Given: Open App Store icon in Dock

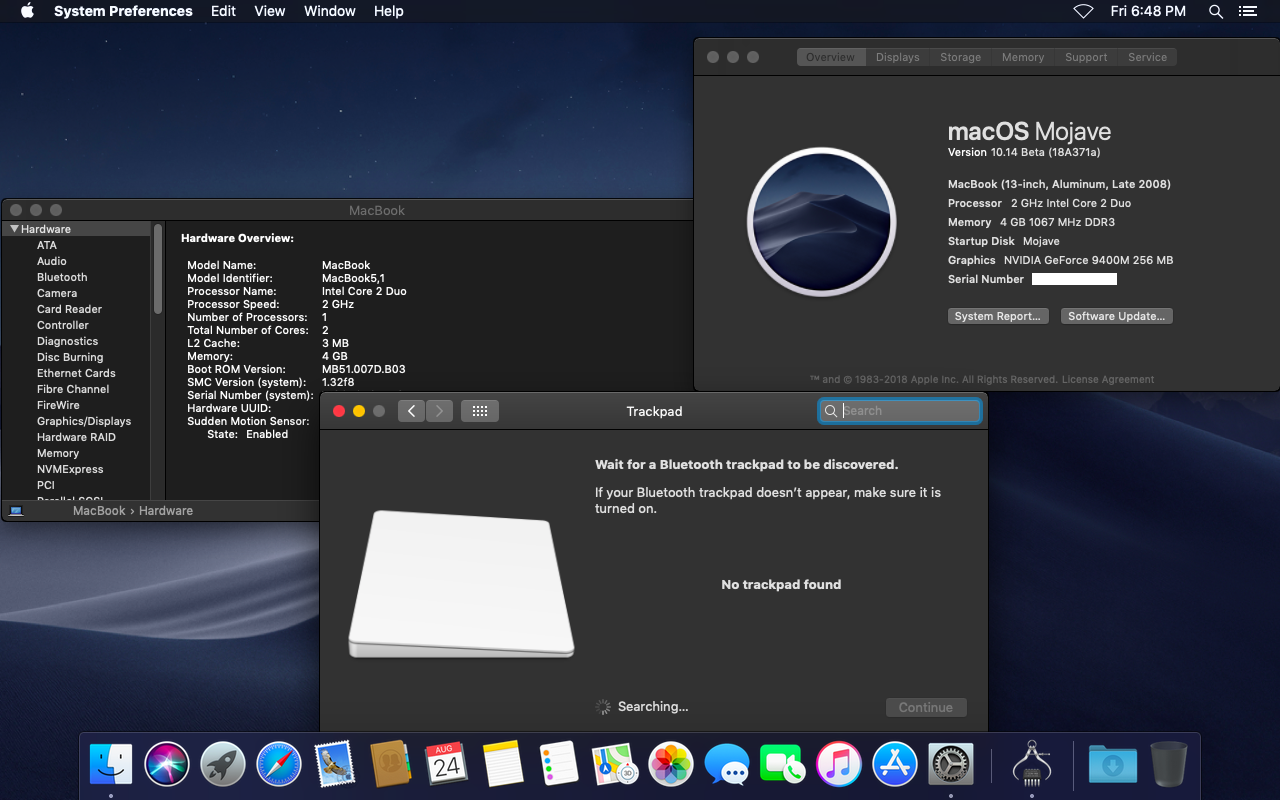Looking at the screenshot, I should tap(895, 765).
